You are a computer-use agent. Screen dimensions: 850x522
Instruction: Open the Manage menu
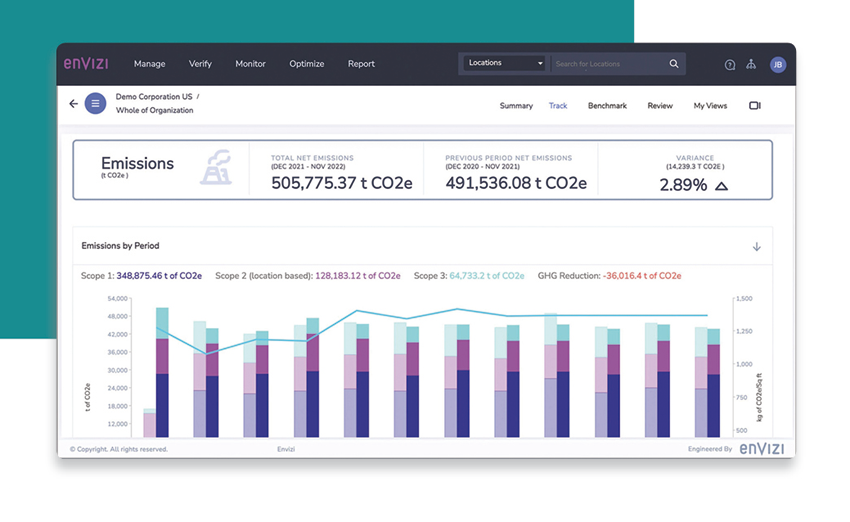tap(150, 64)
